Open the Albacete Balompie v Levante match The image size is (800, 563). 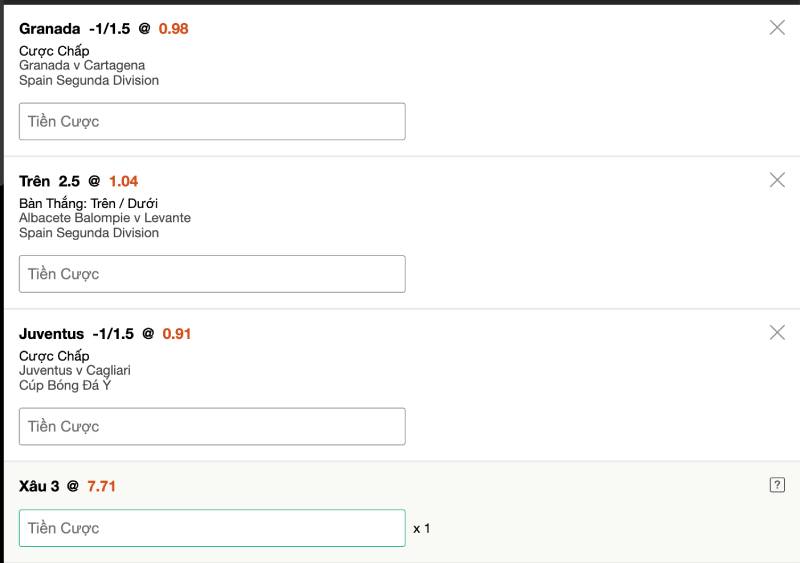pyautogui.click(x=105, y=218)
